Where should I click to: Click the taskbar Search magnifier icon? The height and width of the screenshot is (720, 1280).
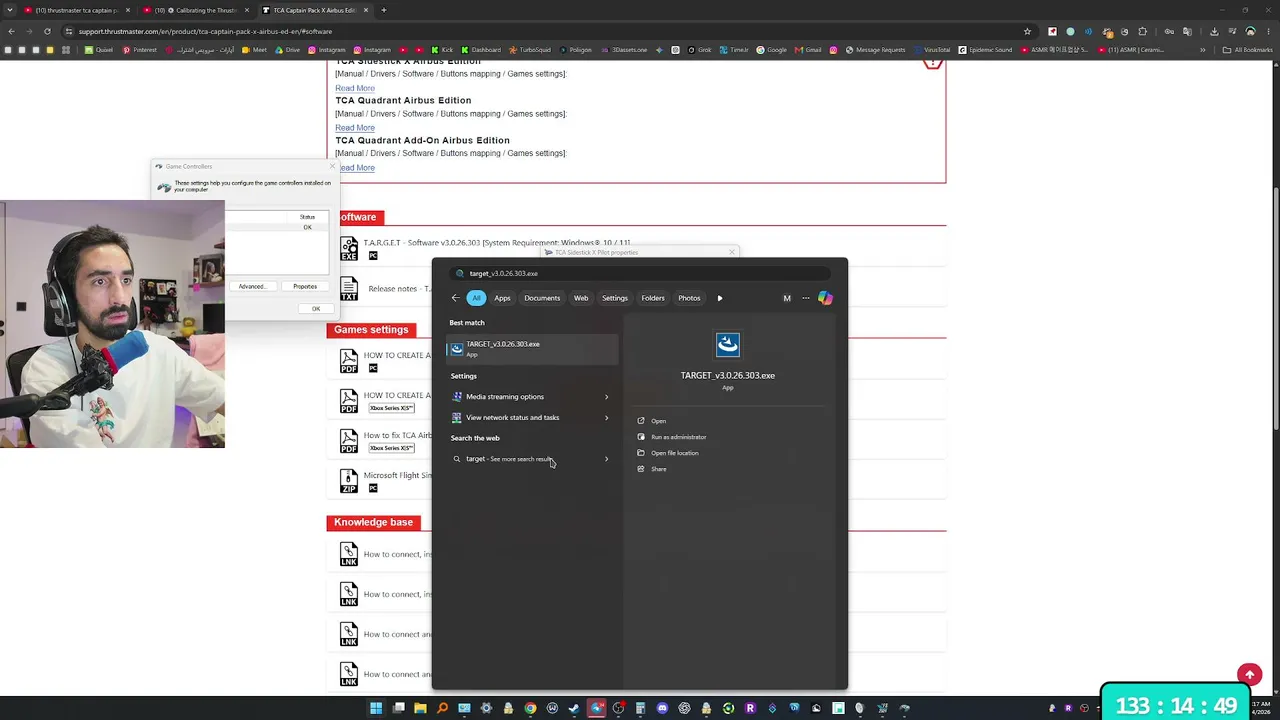pyautogui.click(x=442, y=708)
